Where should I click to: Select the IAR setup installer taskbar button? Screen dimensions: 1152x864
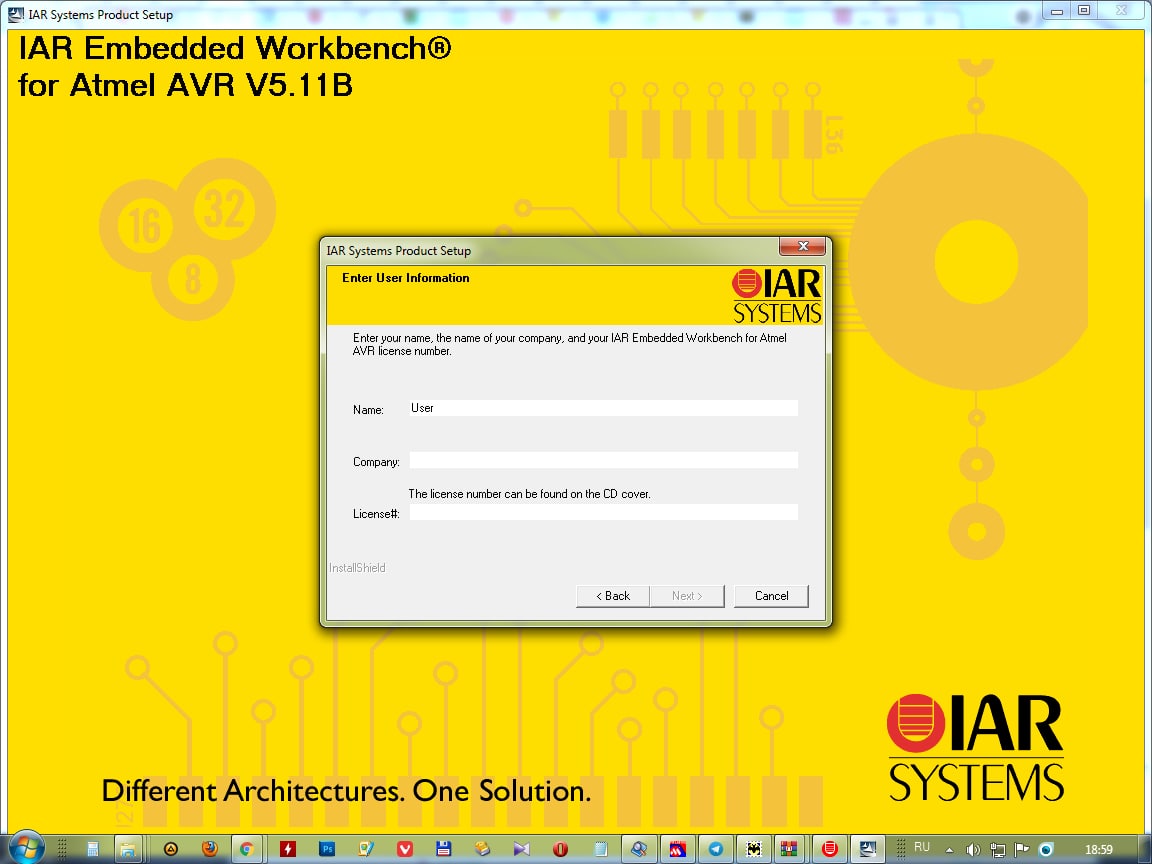868,849
